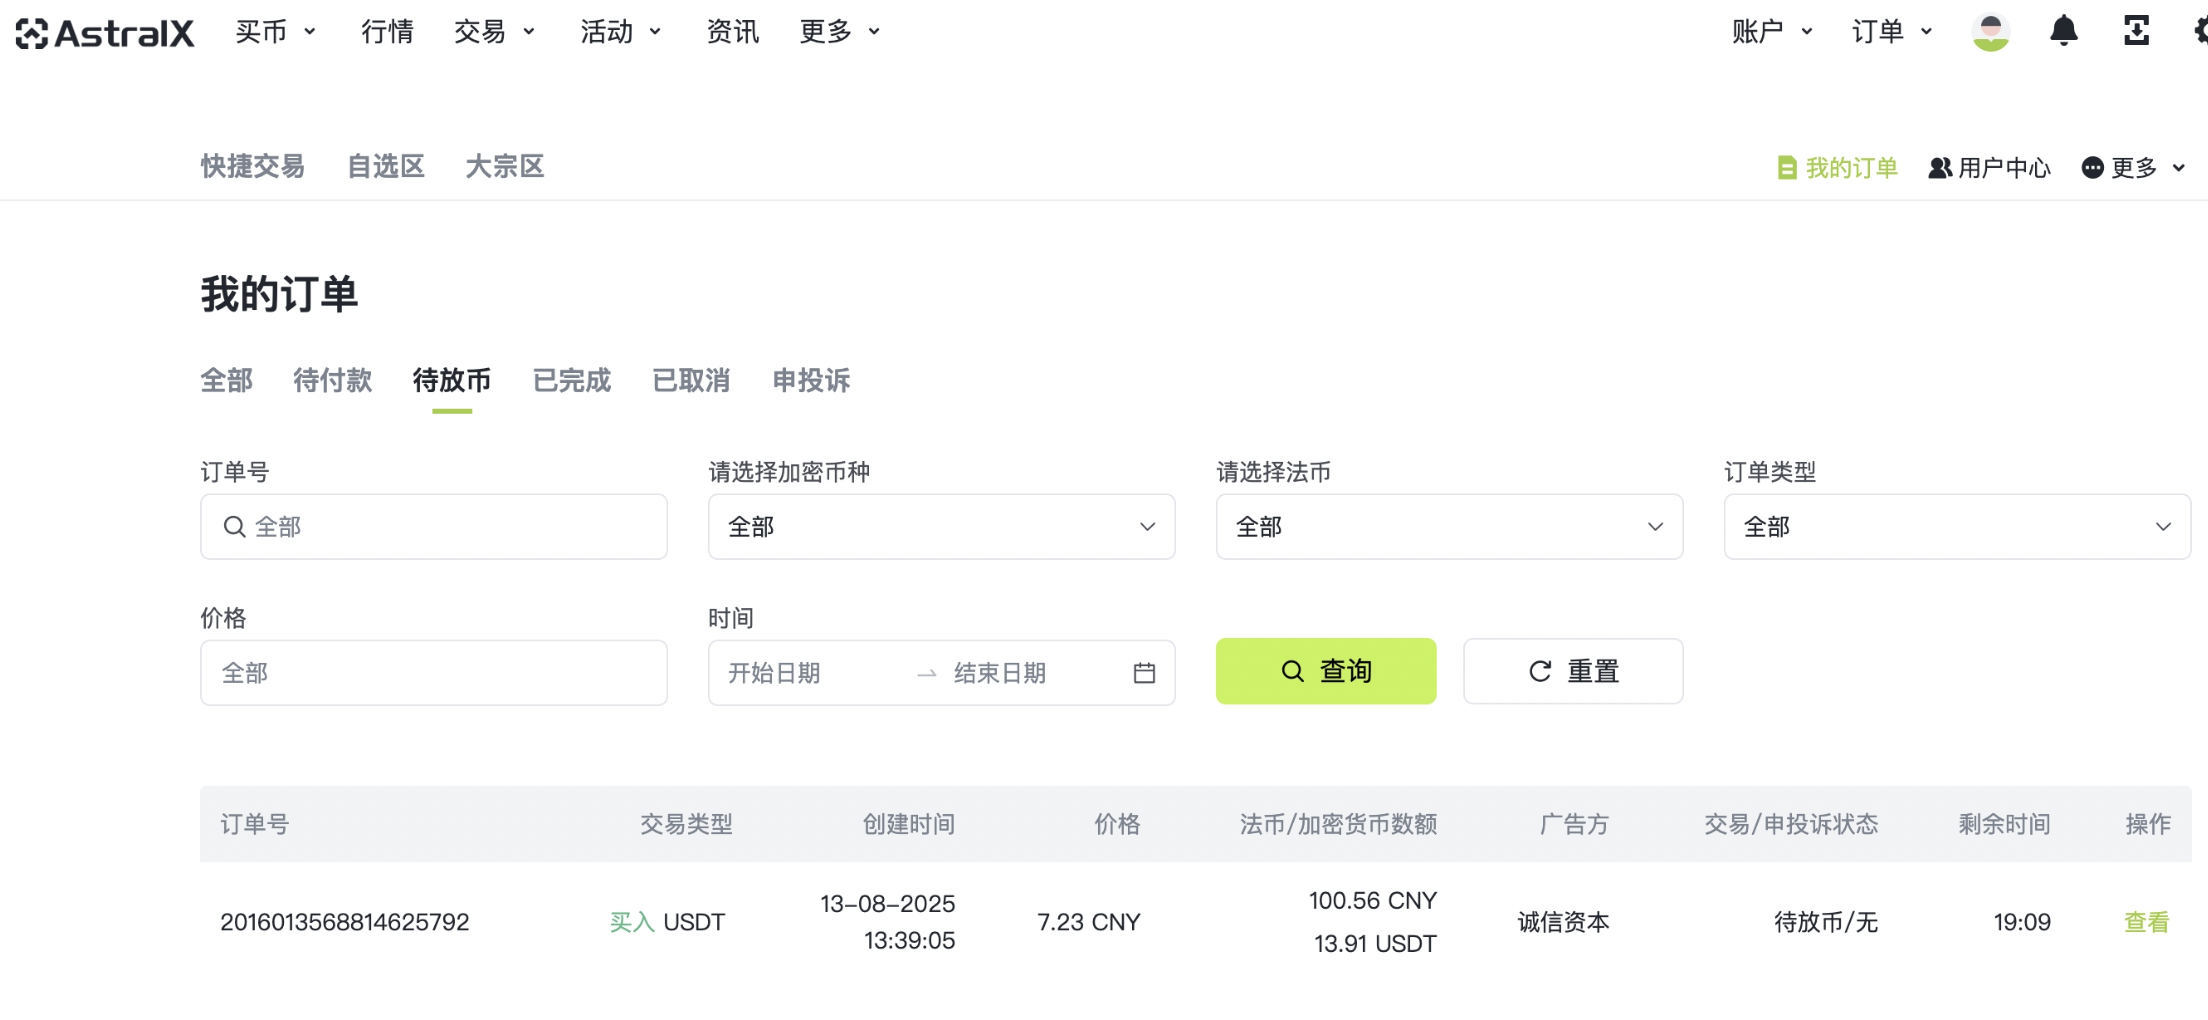Open the notifications bell

[2064, 31]
